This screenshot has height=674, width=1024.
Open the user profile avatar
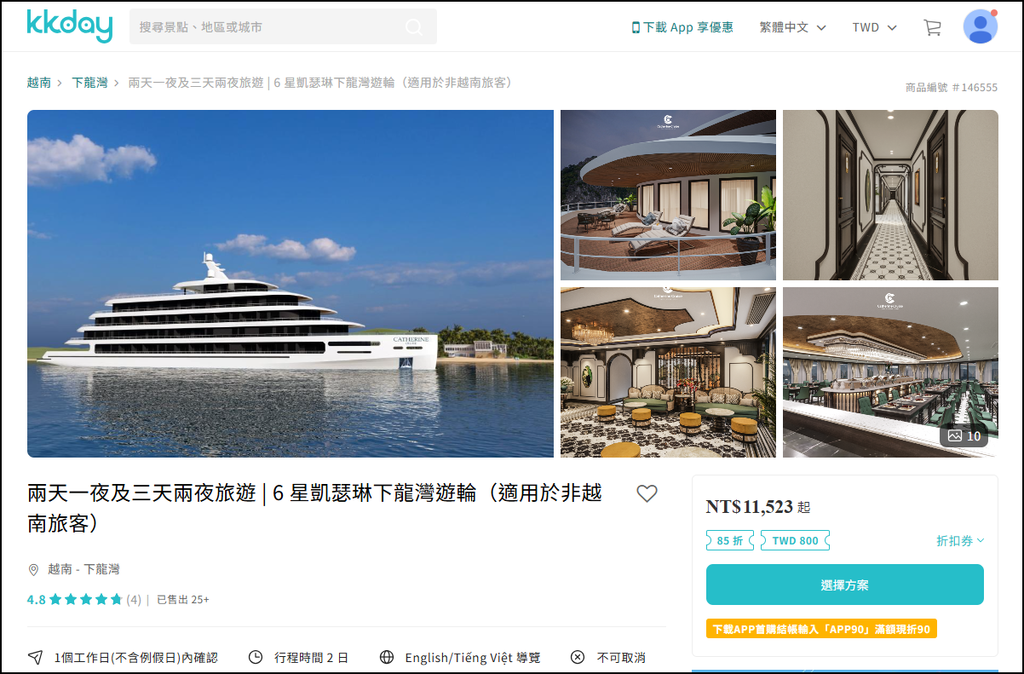pyautogui.click(x=980, y=27)
